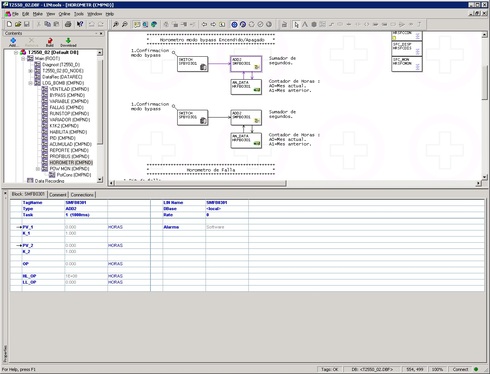Select HOROMETR (CMPND) in the tree
This screenshot has height=374, width=490.
coord(71,163)
